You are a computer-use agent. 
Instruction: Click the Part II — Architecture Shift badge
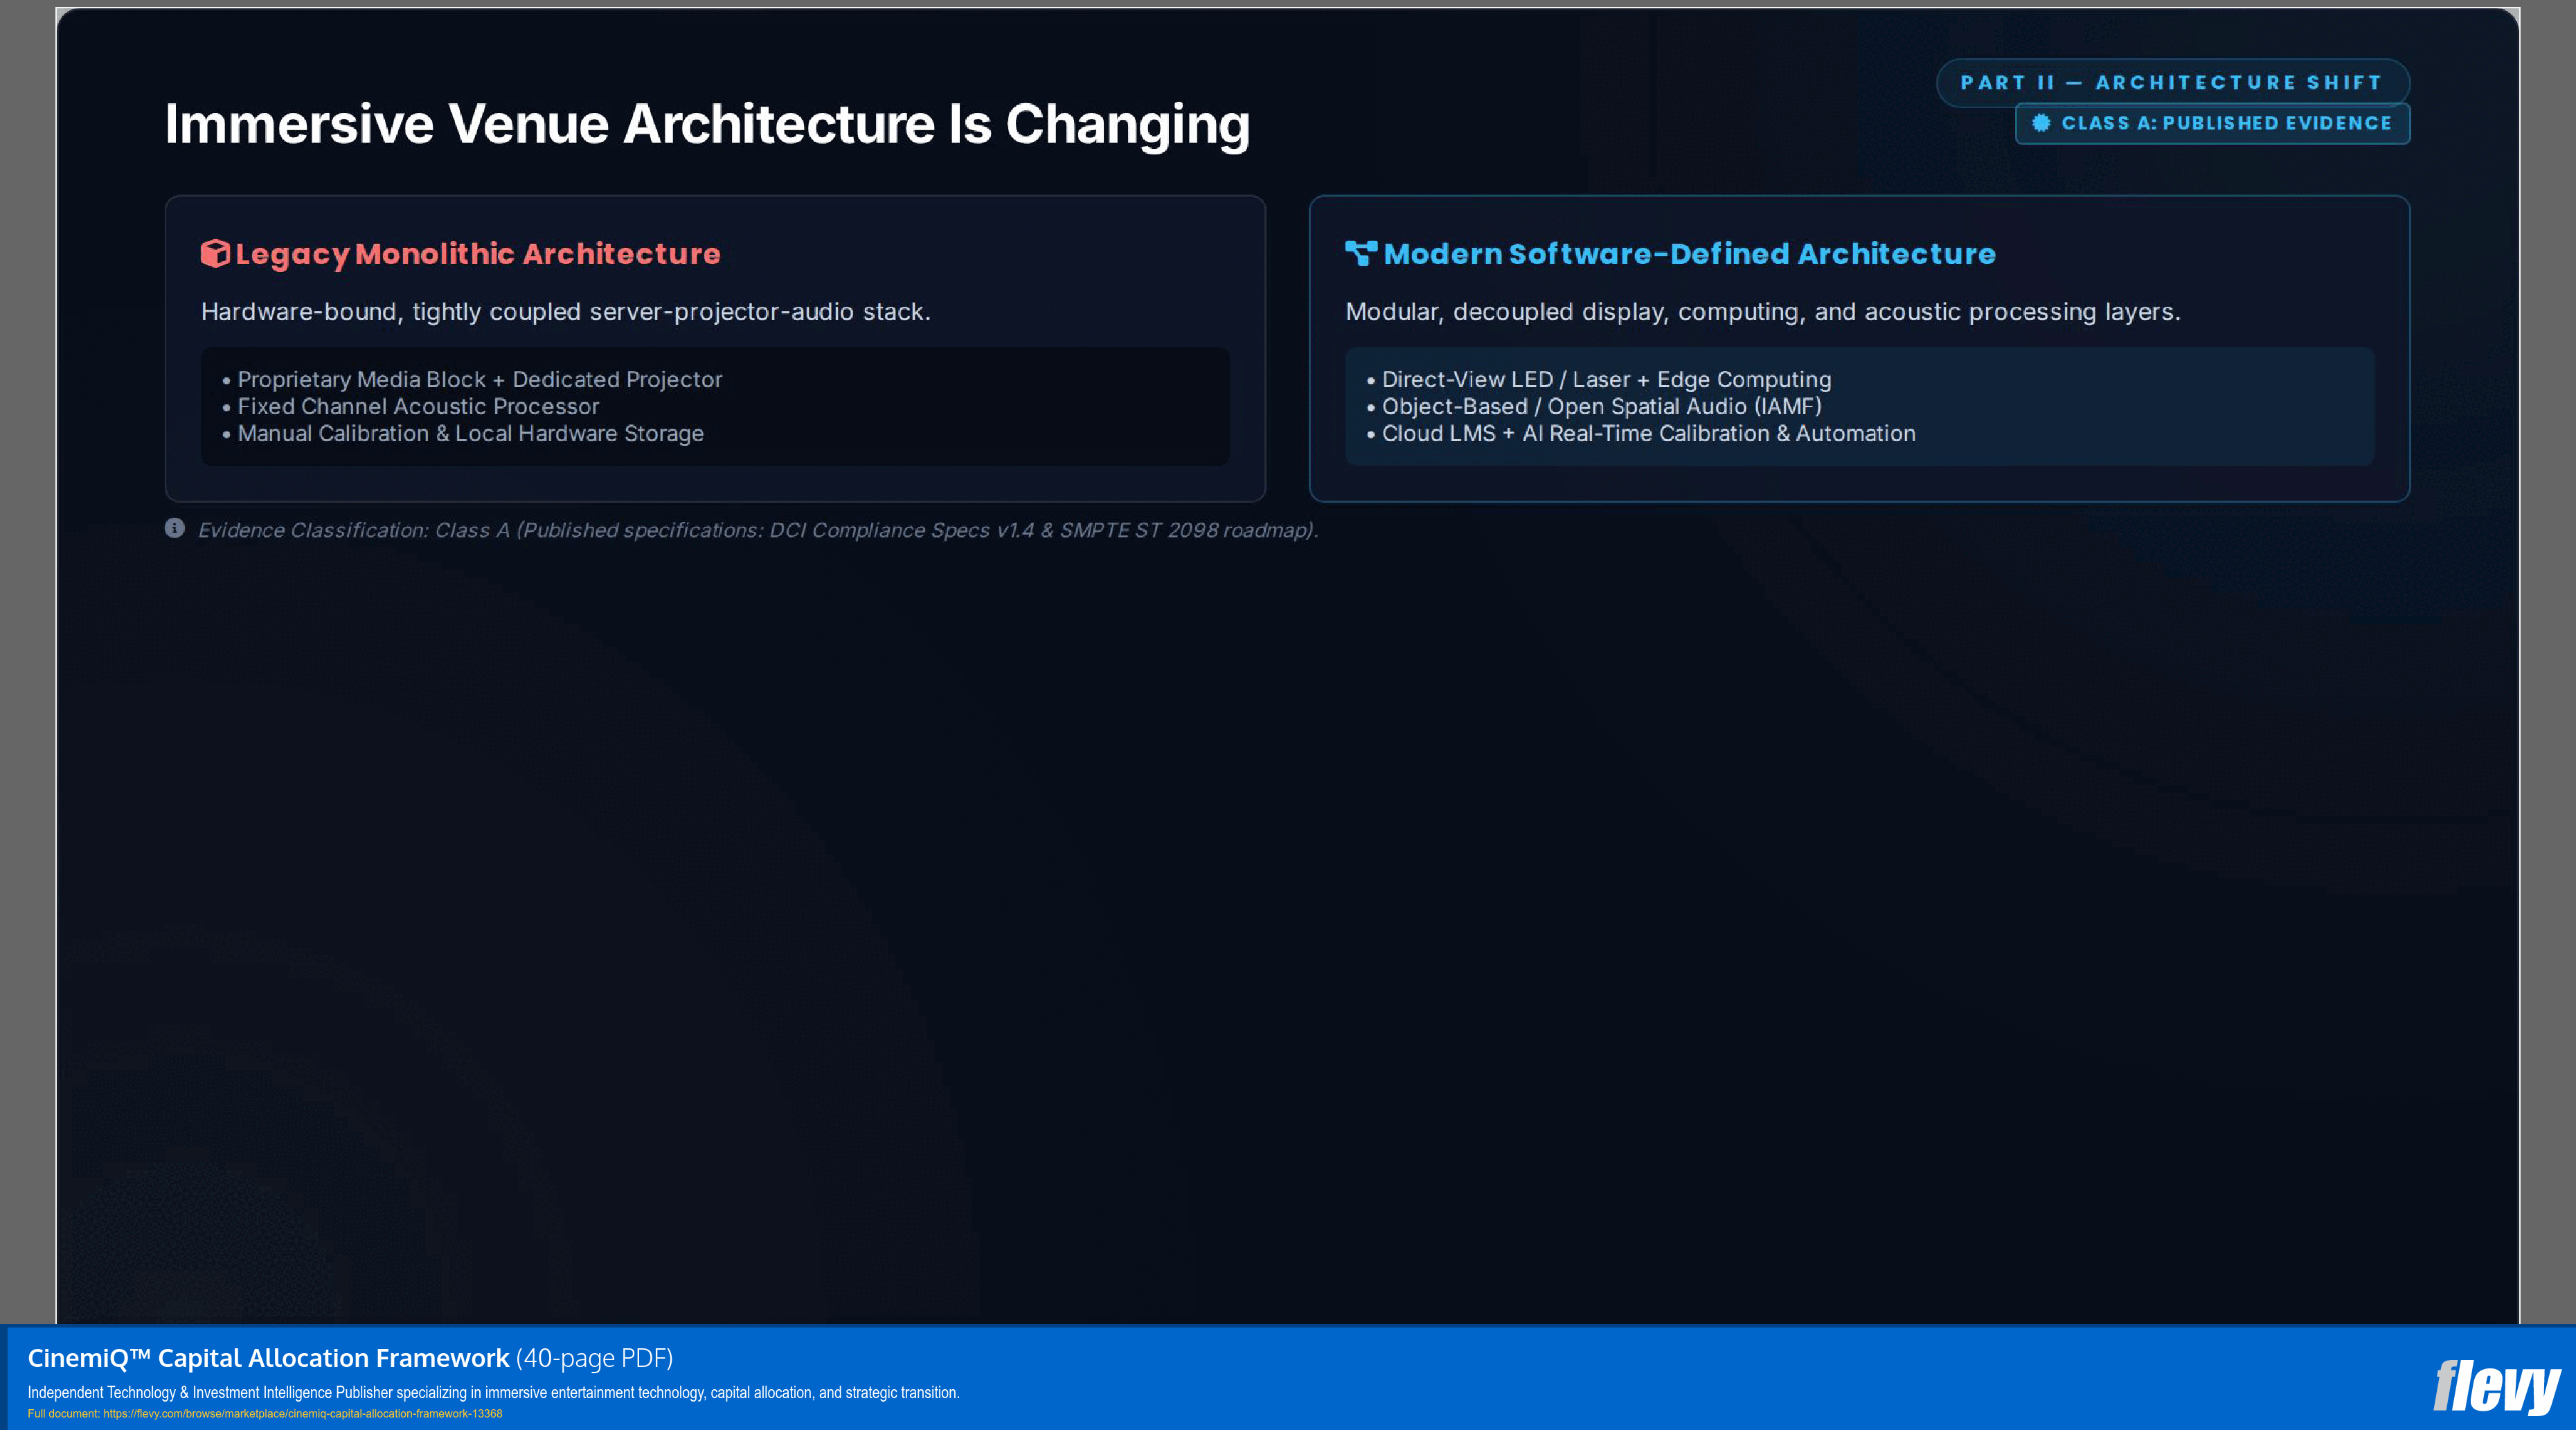point(2172,83)
